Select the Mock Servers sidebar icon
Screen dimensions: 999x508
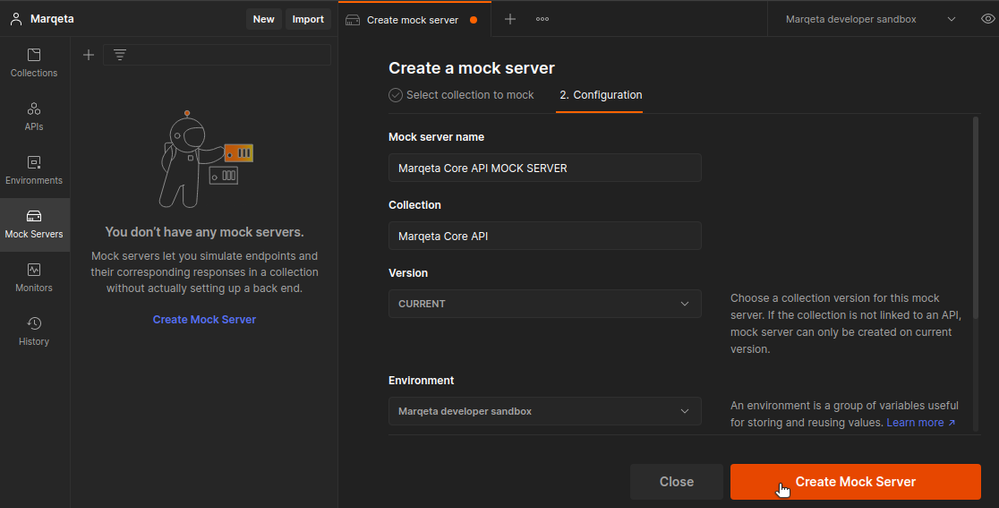[x=34, y=224]
